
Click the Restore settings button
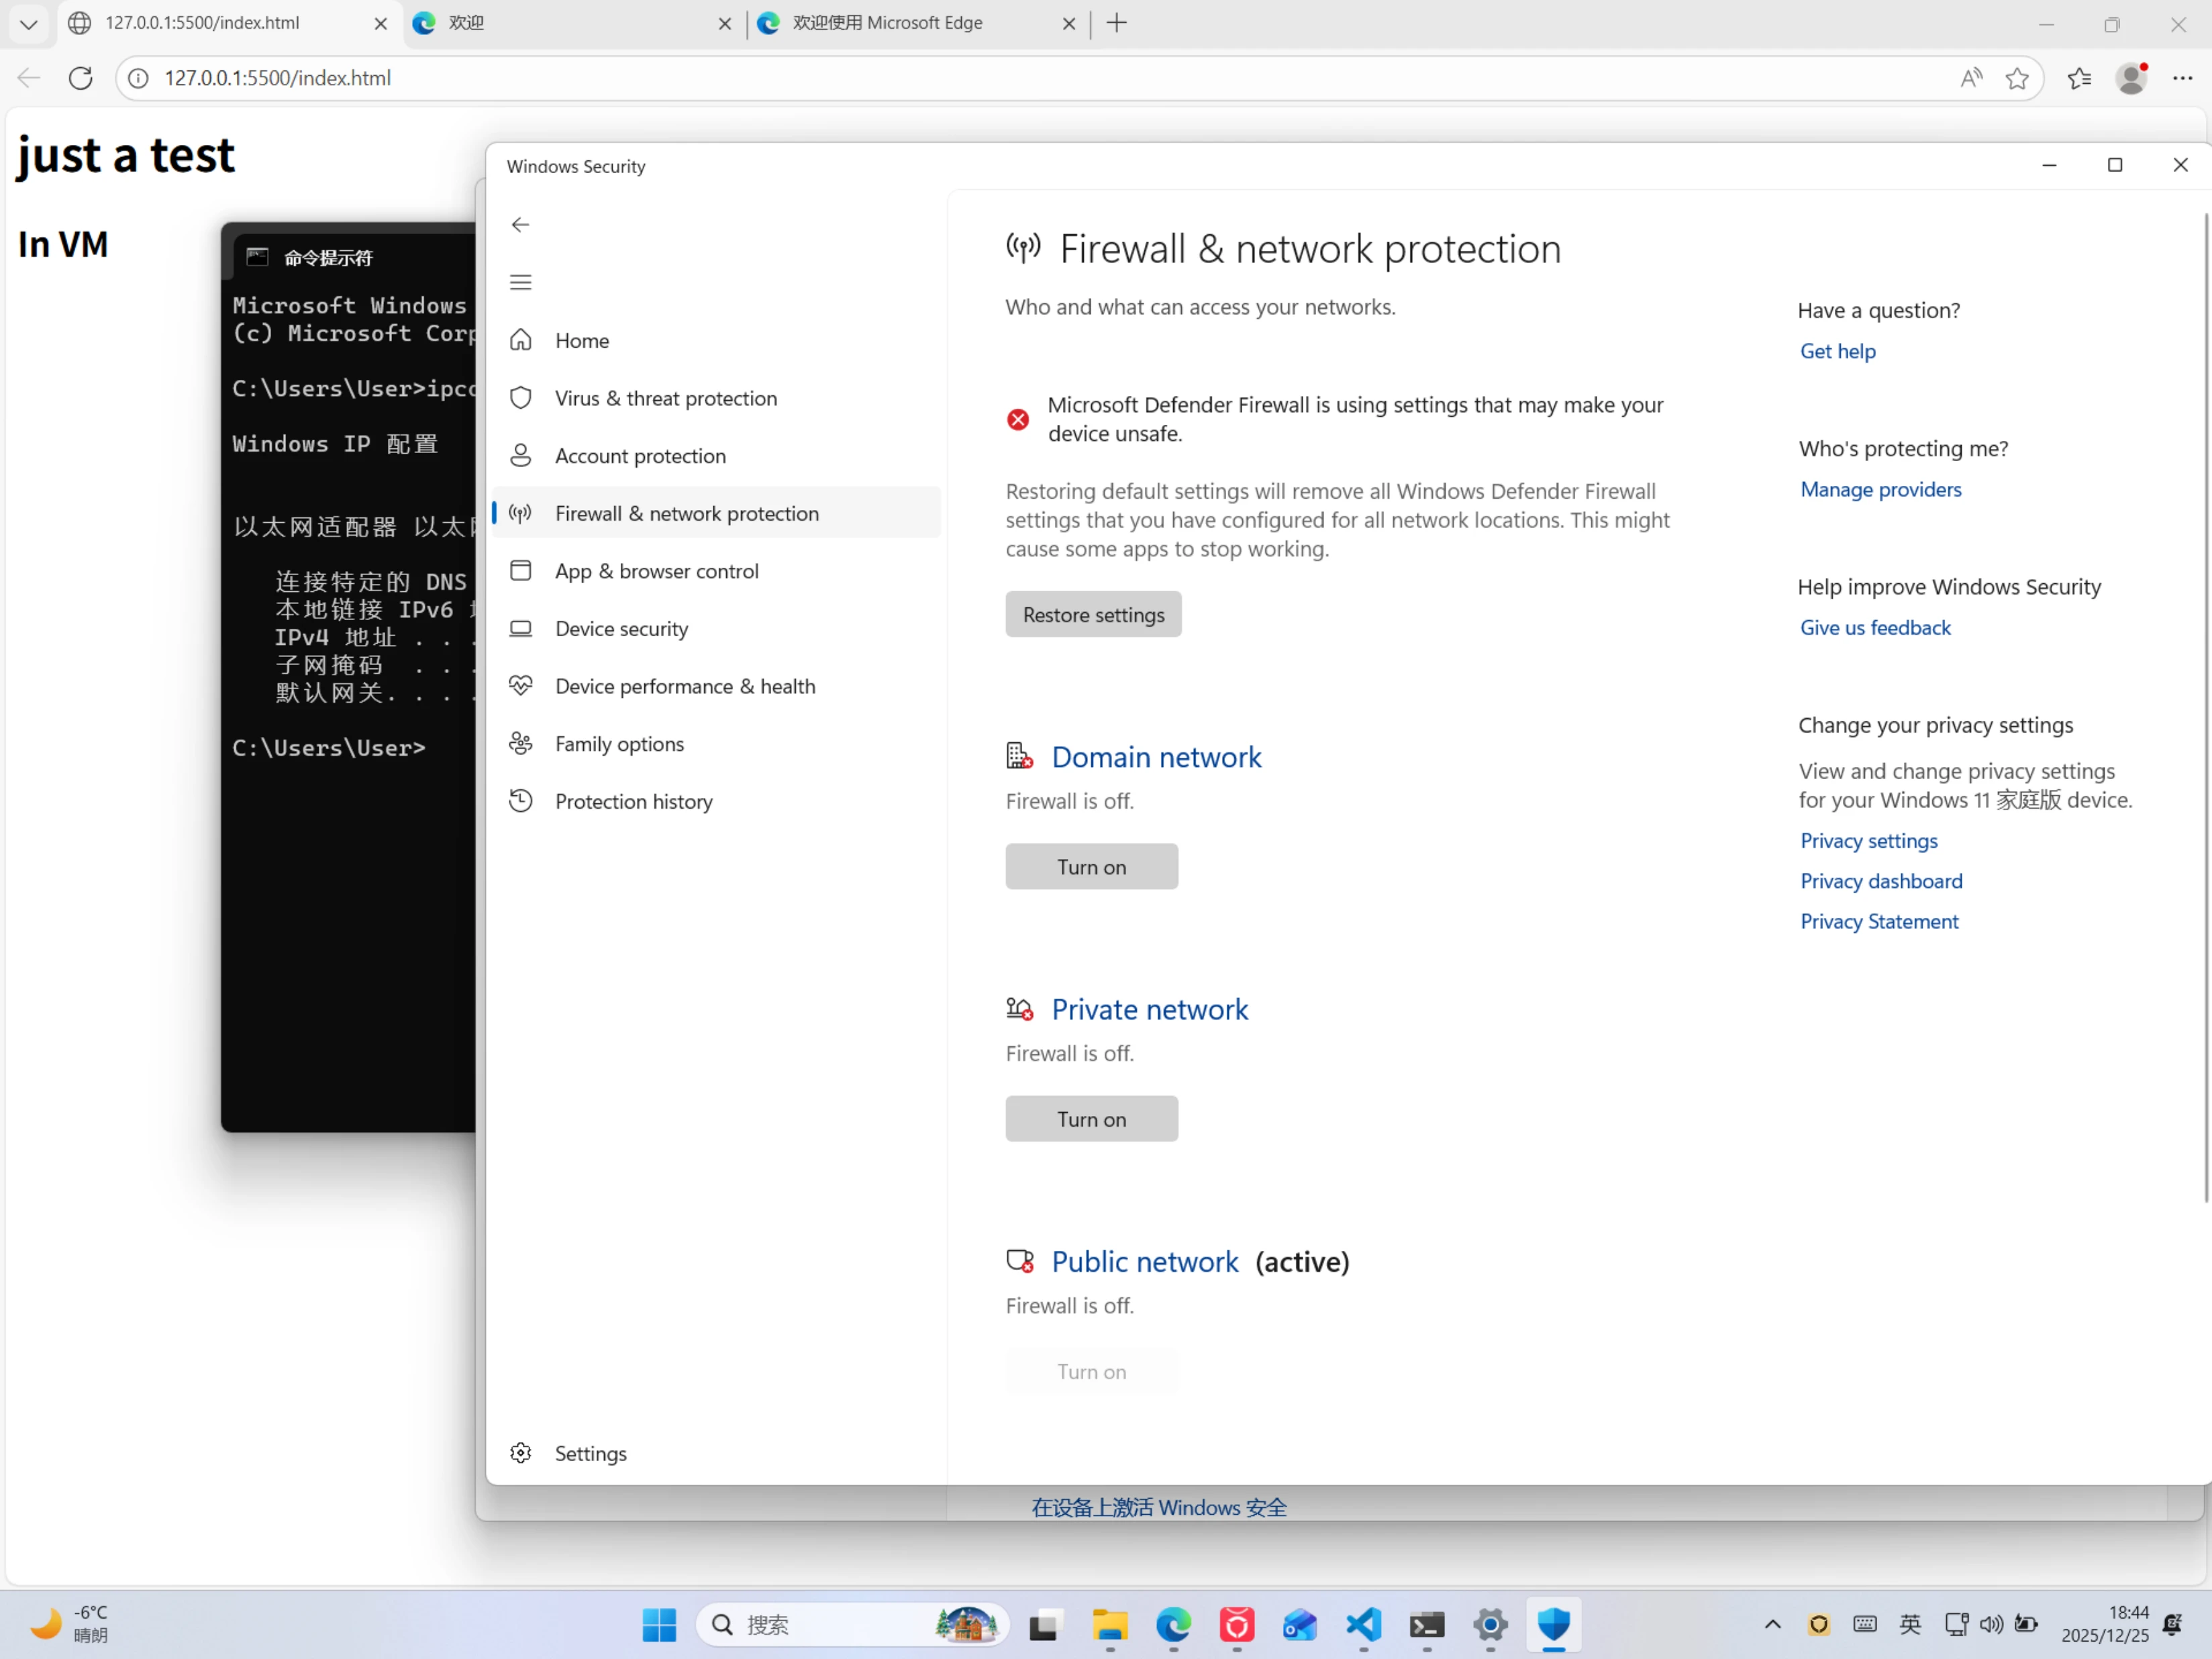tap(1093, 614)
